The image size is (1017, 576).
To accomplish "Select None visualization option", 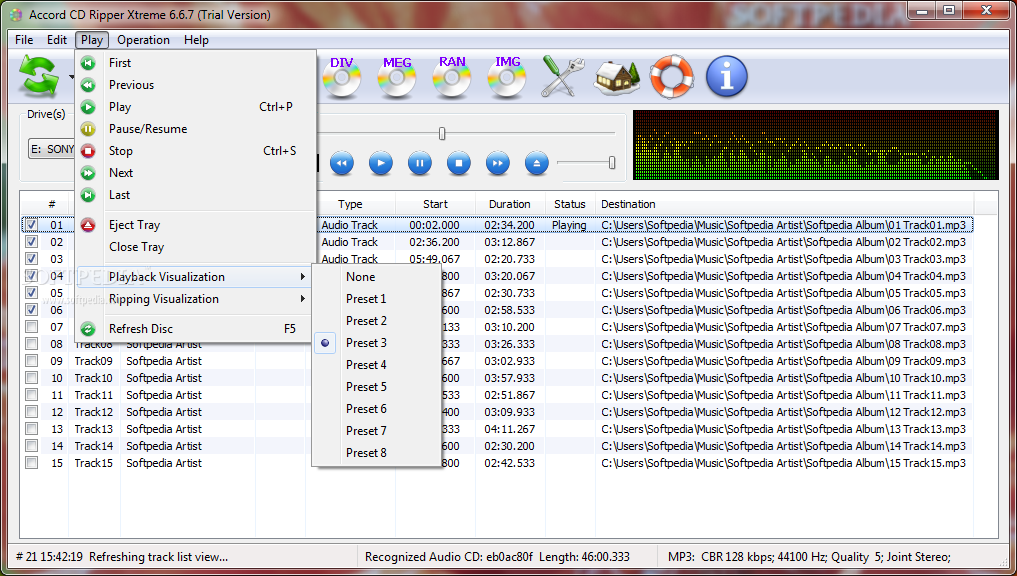I will (x=376, y=277).
